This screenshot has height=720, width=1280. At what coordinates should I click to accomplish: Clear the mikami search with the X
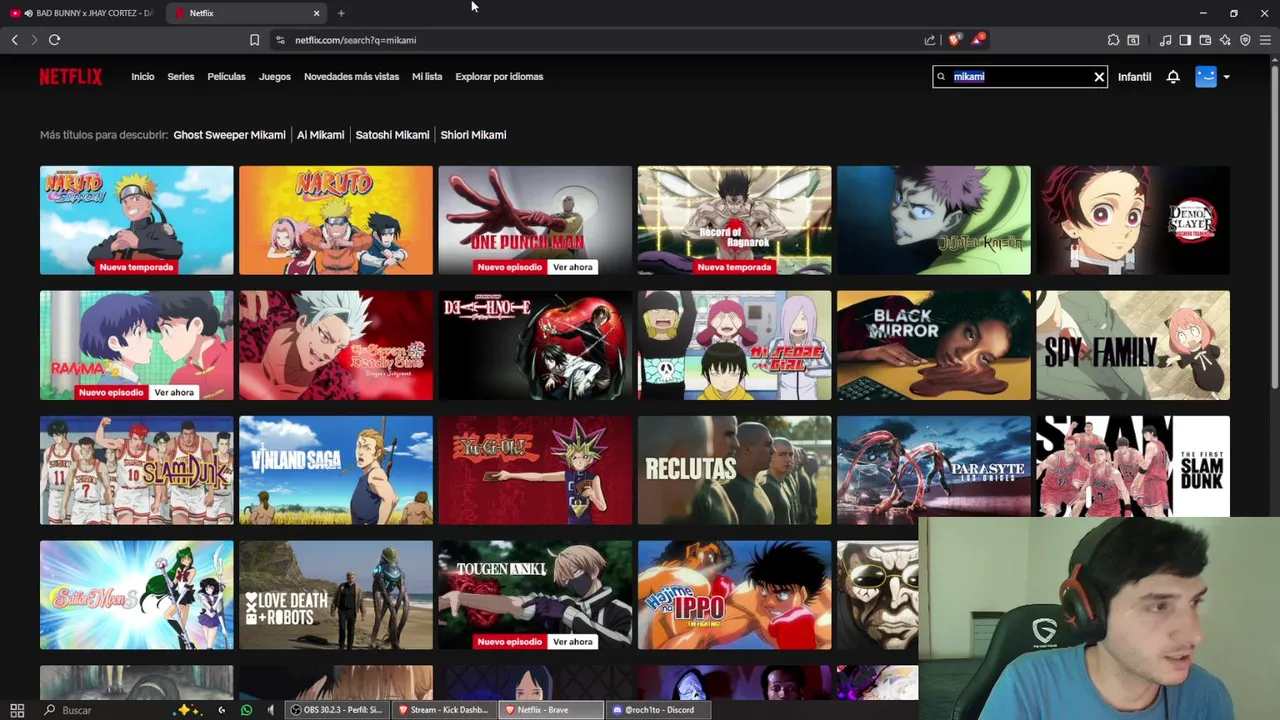click(x=1099, y=77)
